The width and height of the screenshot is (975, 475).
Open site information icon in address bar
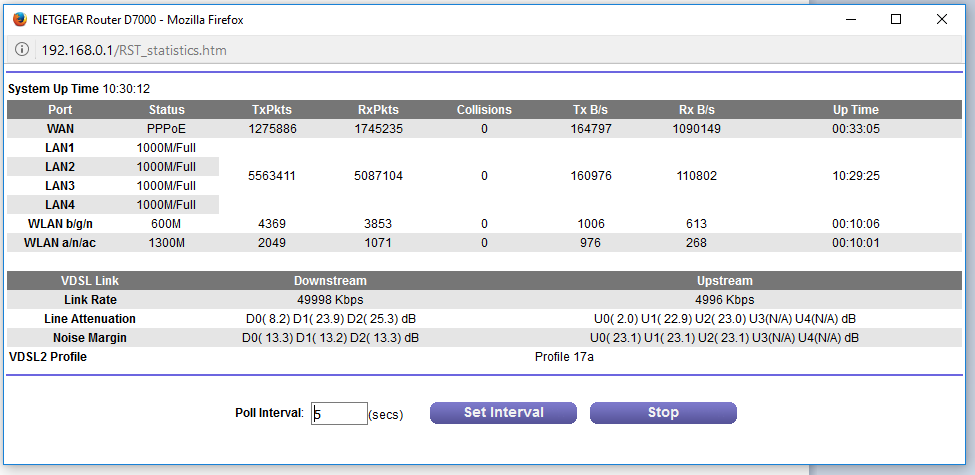22,50
